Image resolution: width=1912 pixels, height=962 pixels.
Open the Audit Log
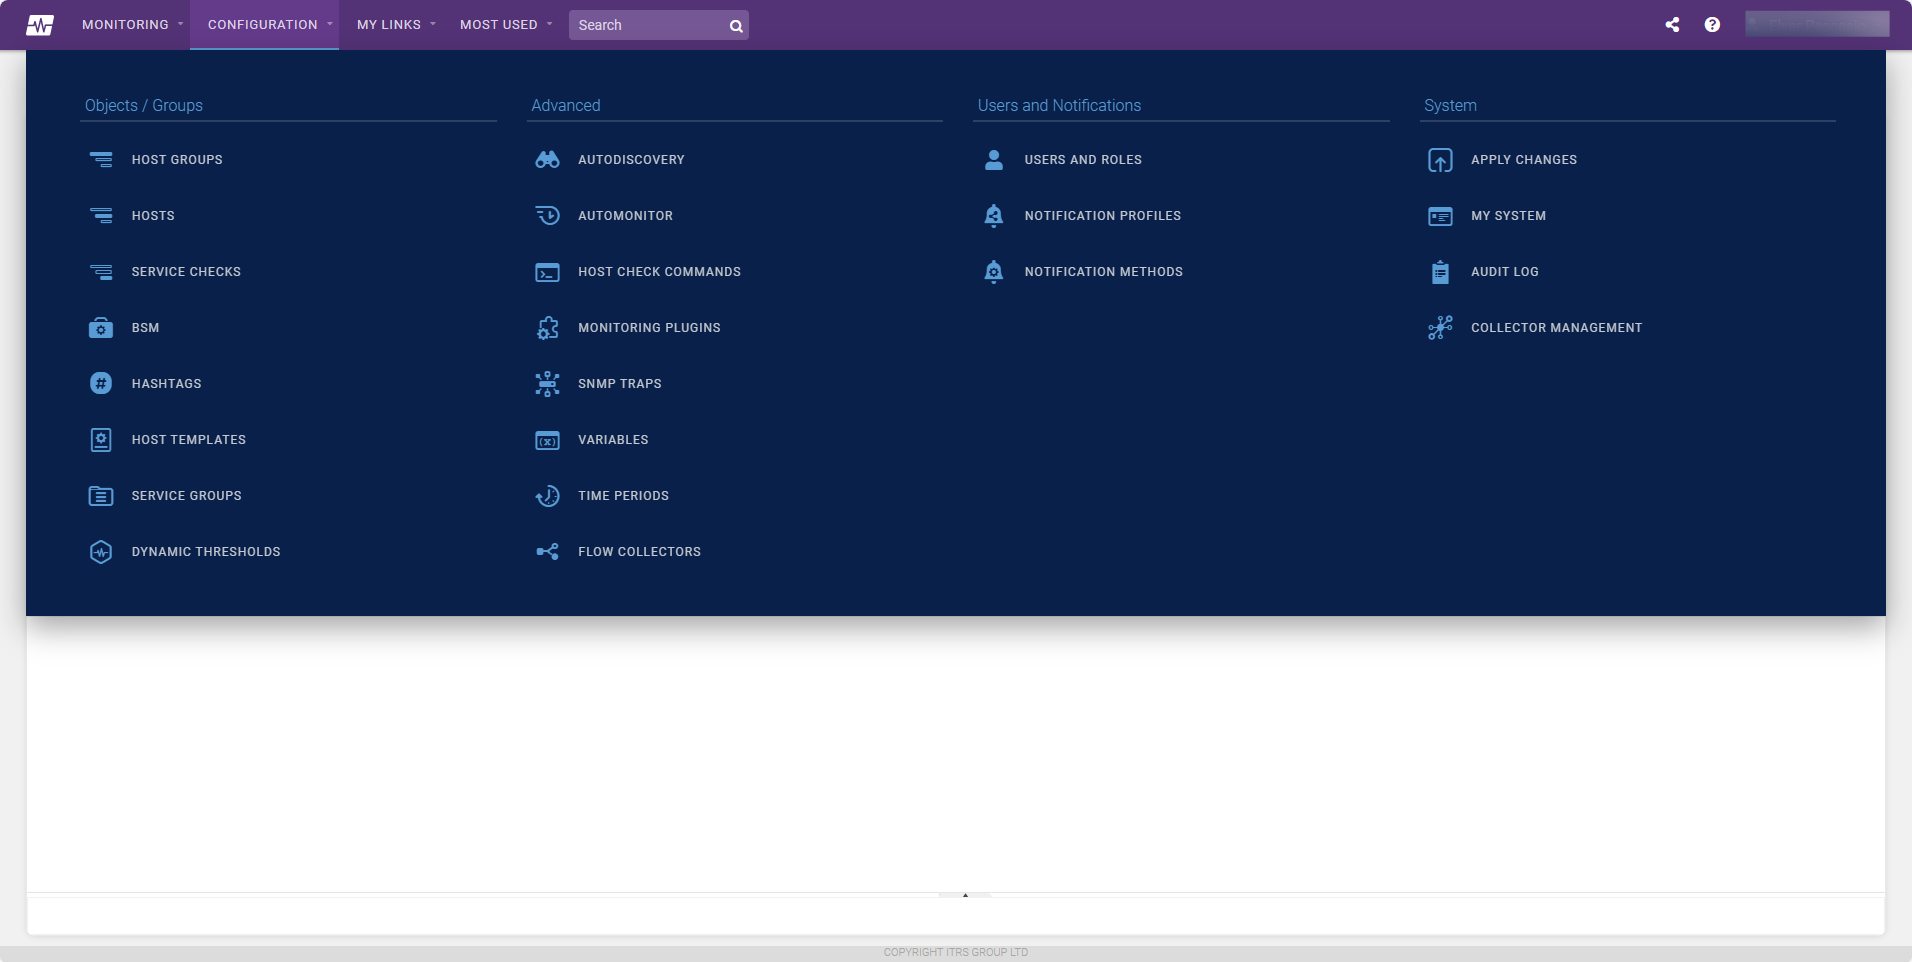point(1505,272)
